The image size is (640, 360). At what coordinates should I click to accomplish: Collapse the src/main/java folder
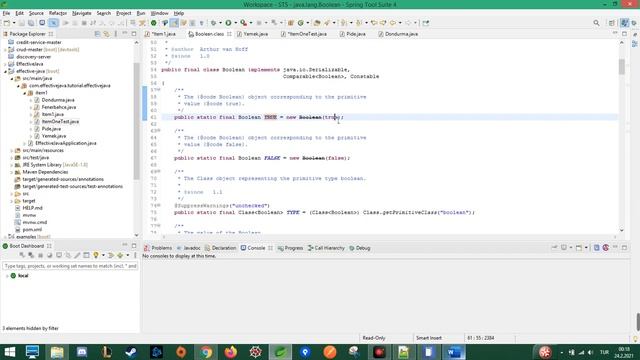12,78
